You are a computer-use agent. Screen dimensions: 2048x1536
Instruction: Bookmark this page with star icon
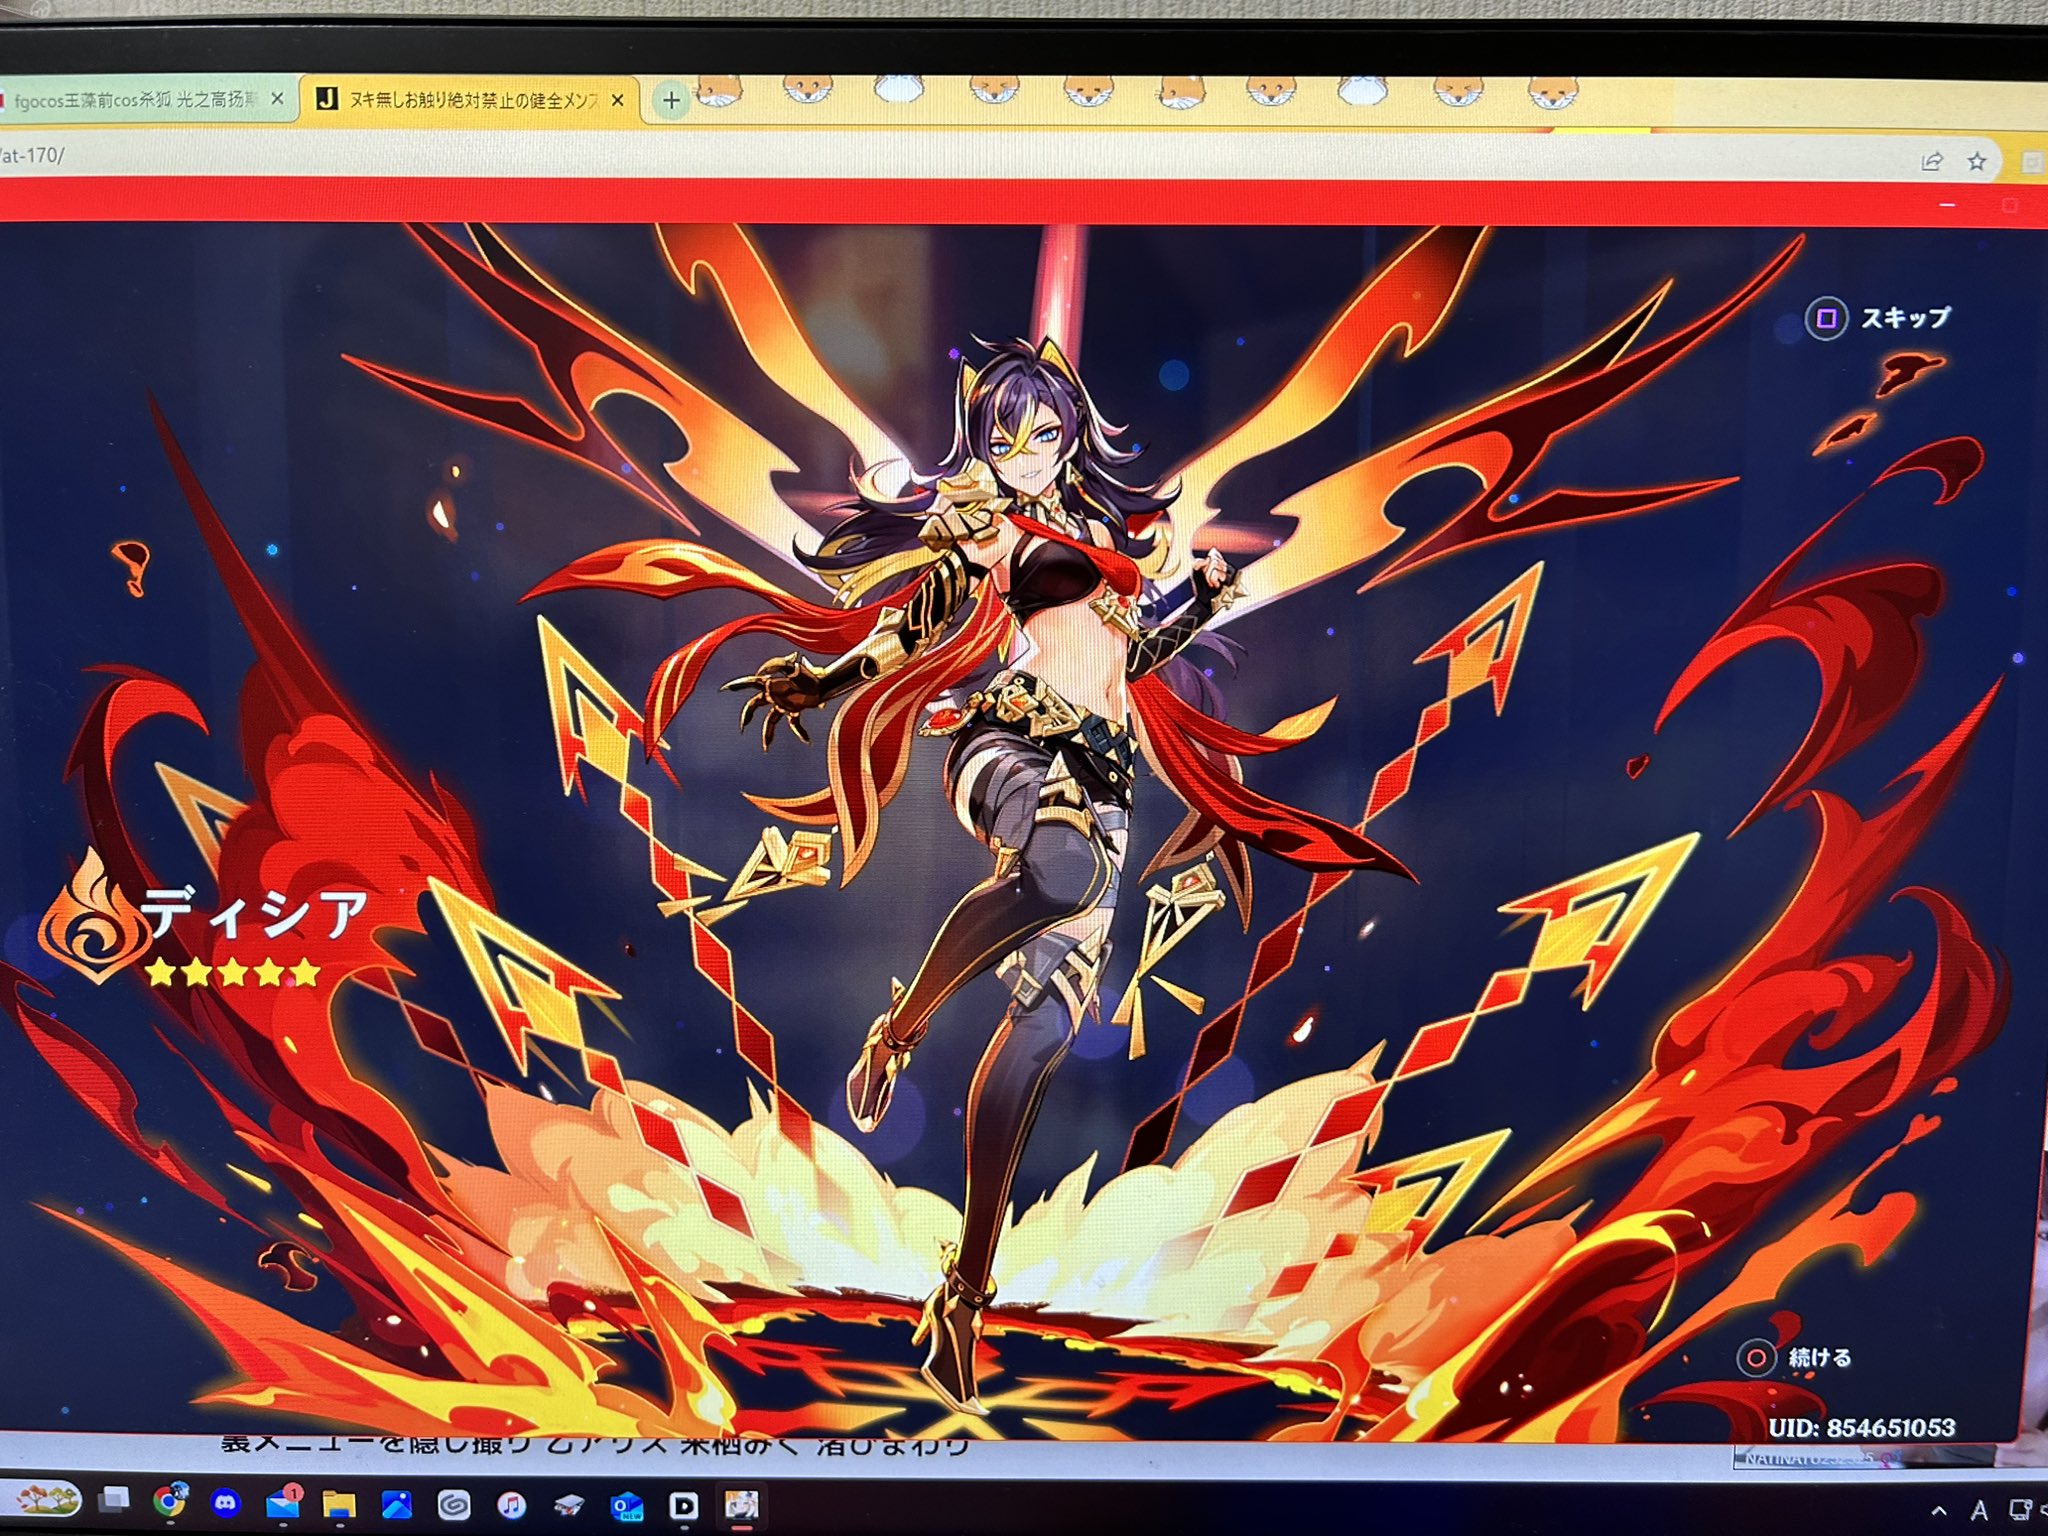(1977, 162)
